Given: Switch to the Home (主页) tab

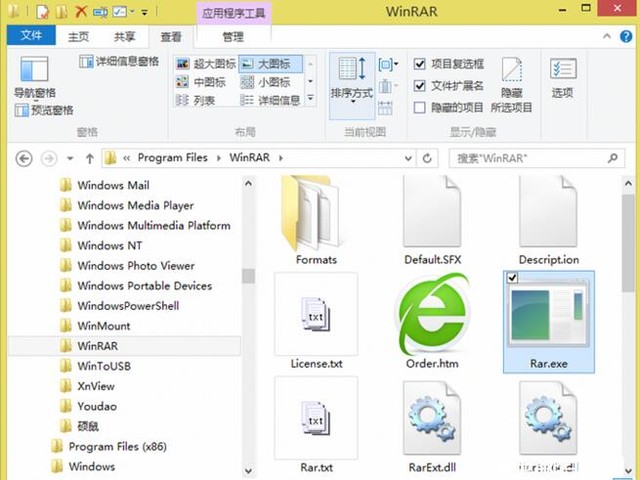Looking at the screenshot, I should click(78, 37).
